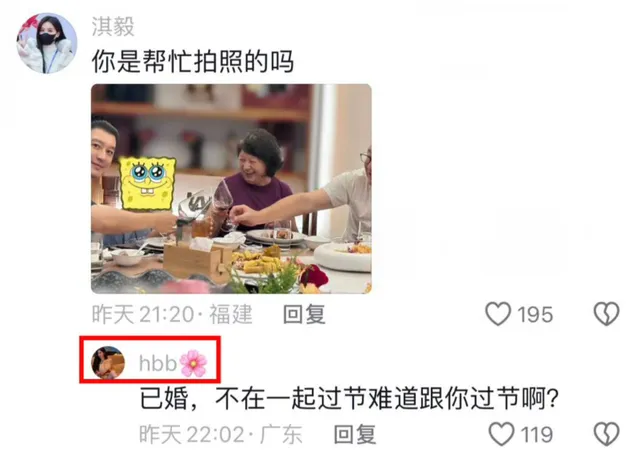Click the timestamp 昨天 21:20 · 福建

coord(172,314)
